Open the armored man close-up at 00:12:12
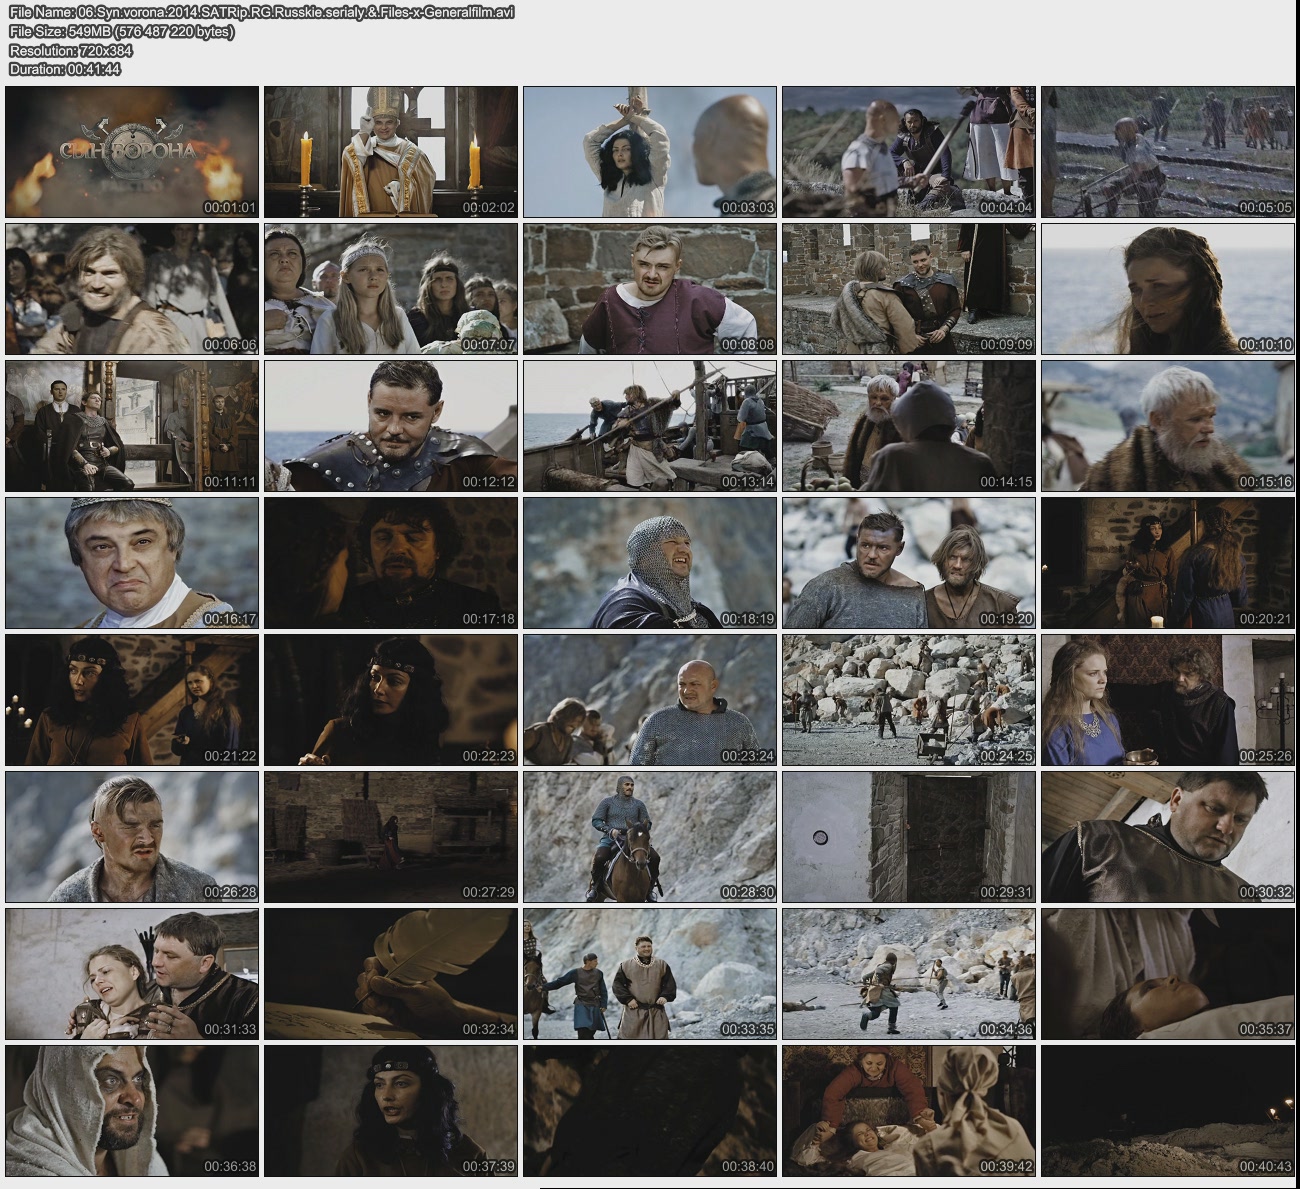This screenshot has height=1189, width=1300. click(391, 426)
